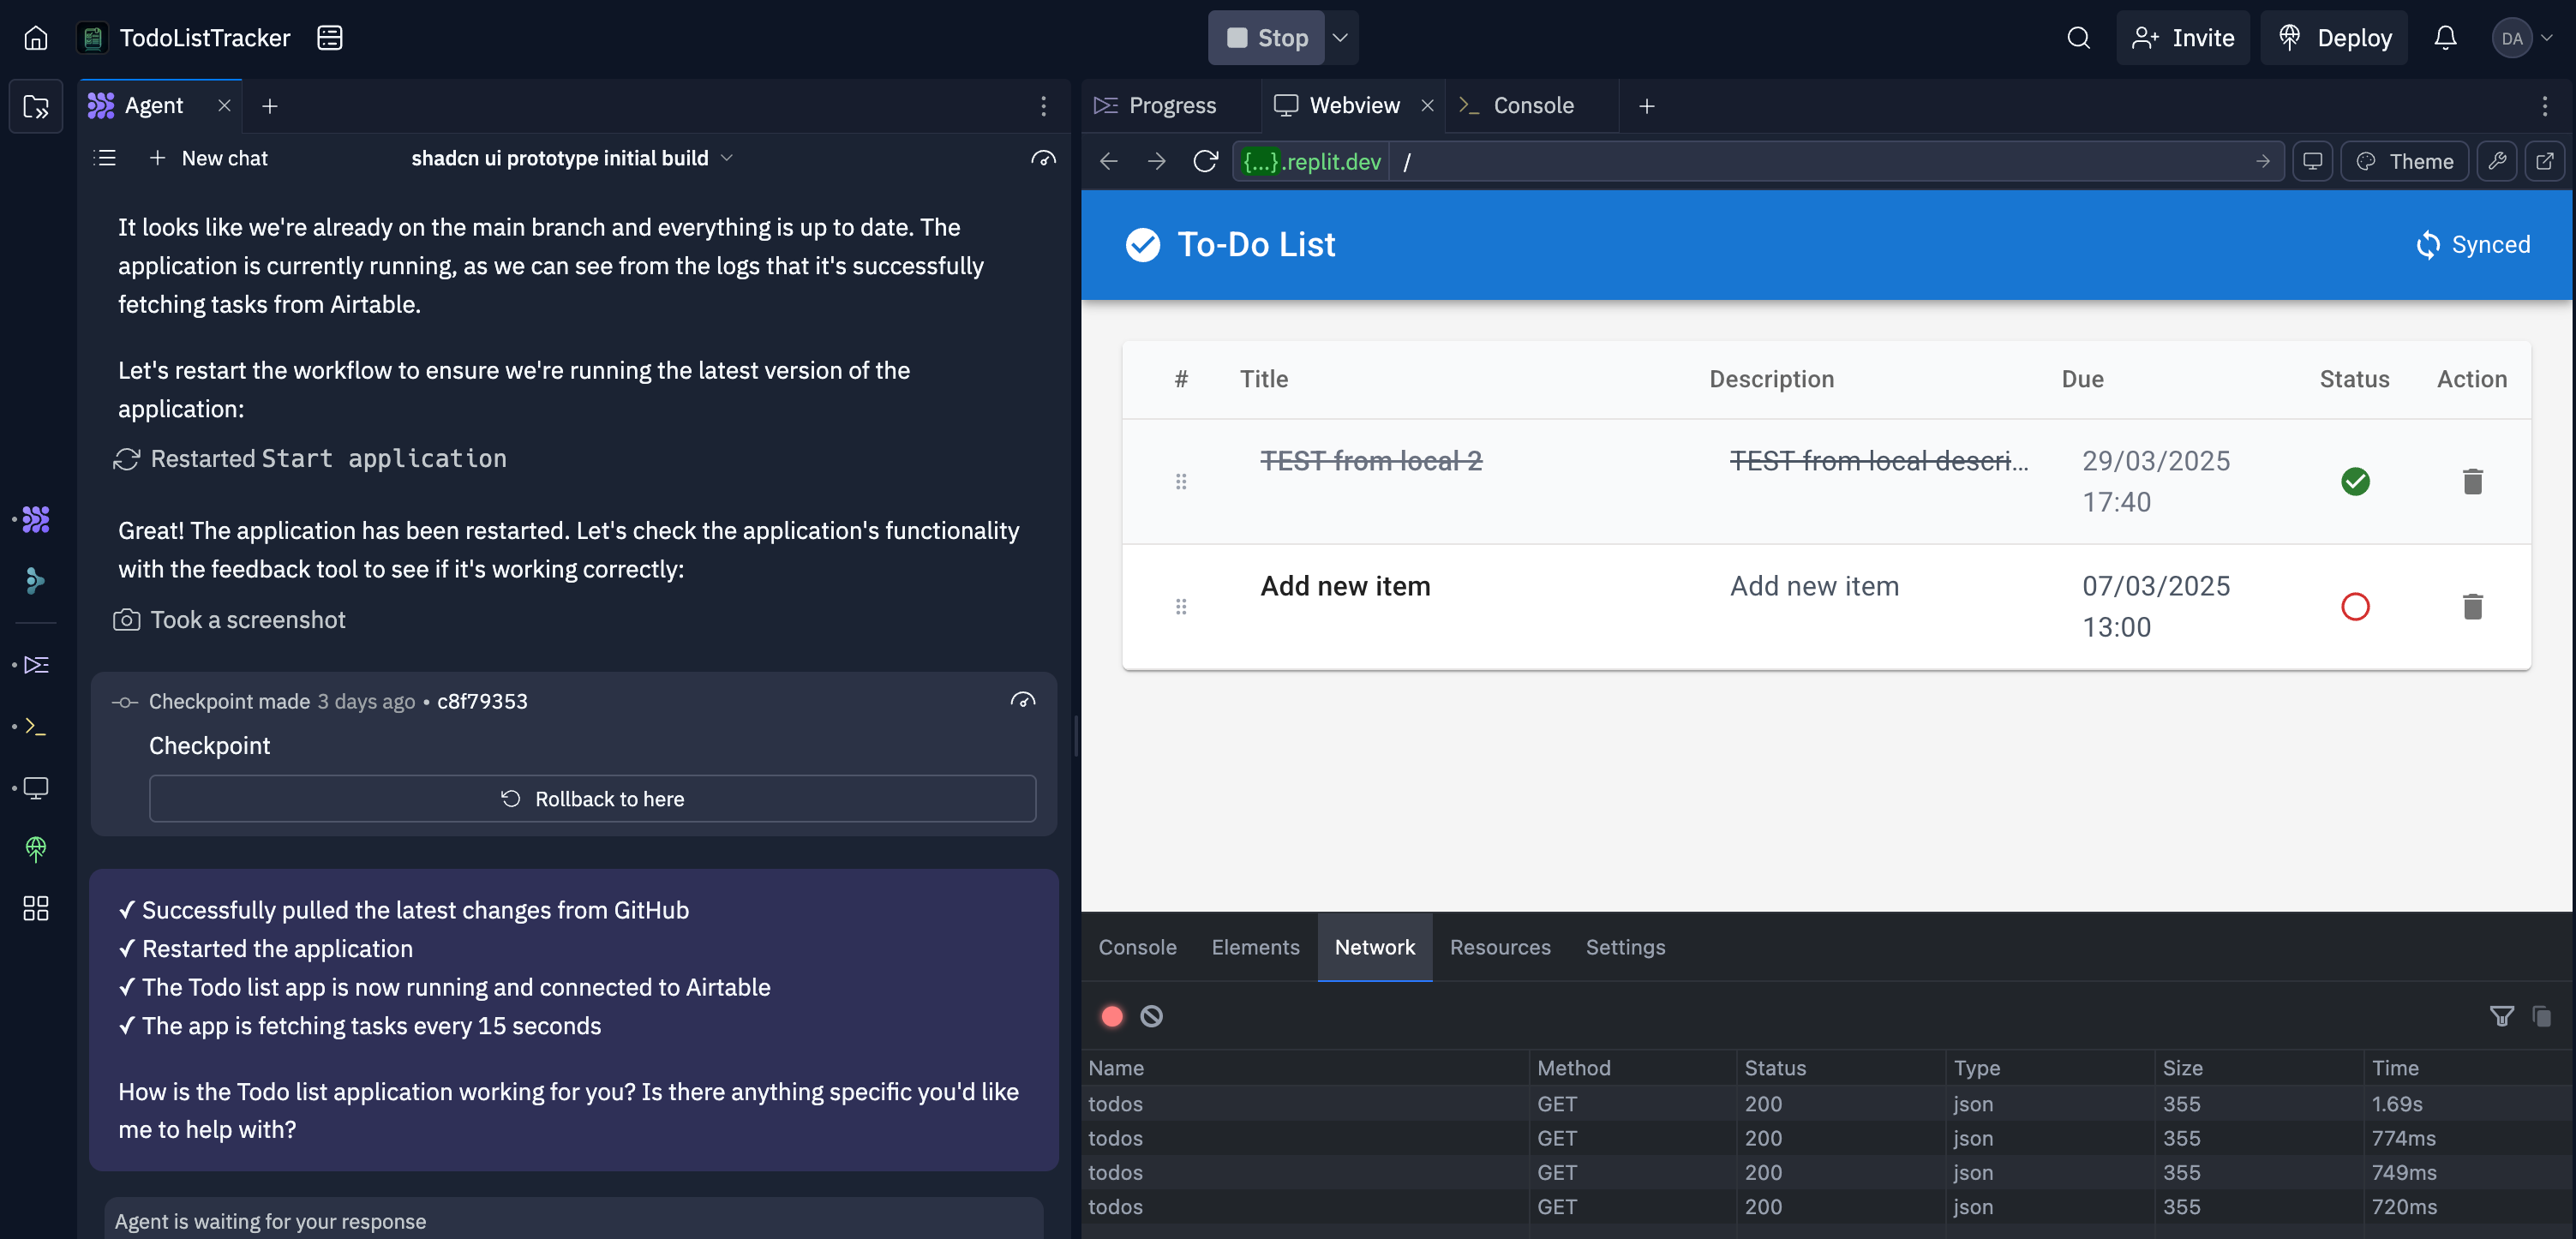Screen dimensions: 2576x1239
Task: Open the files panel icon in sidebar
Action: point(36,106)
